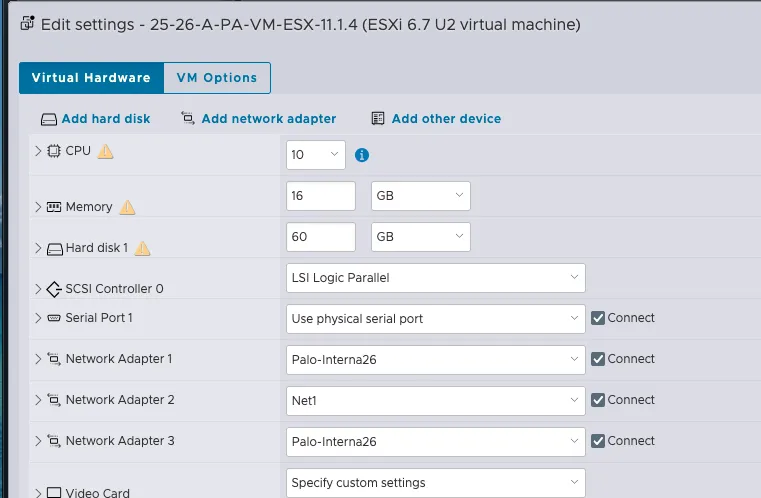Click the Hard disk 1 size field

[320, 237]
